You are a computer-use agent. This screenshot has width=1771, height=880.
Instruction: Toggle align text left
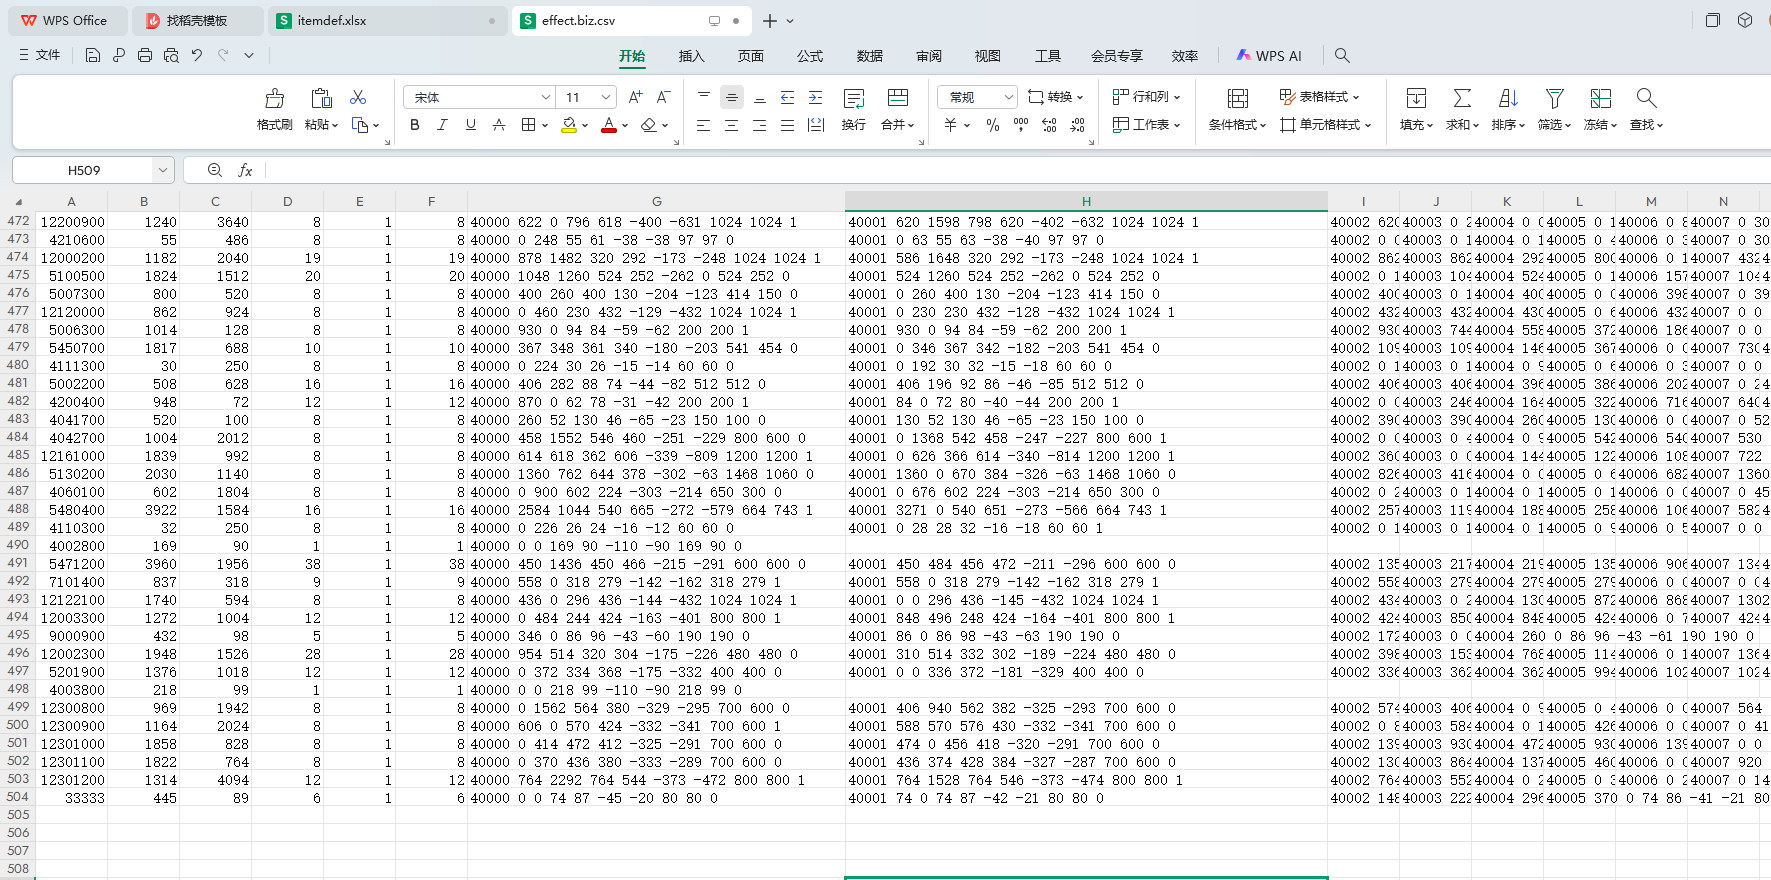tap(704, 125)
